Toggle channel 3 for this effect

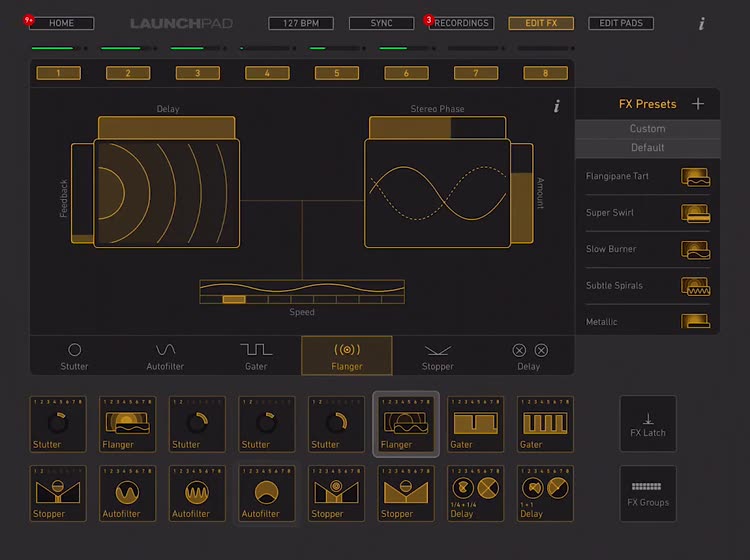(x=198, y=73)
